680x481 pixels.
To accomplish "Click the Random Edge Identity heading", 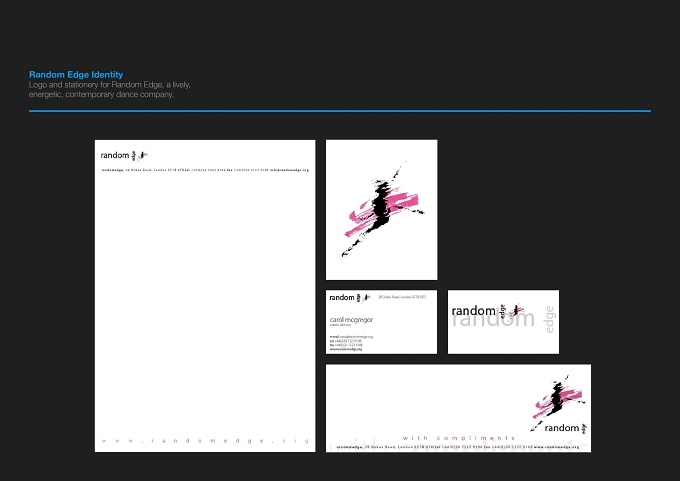I will pos(76,75).
